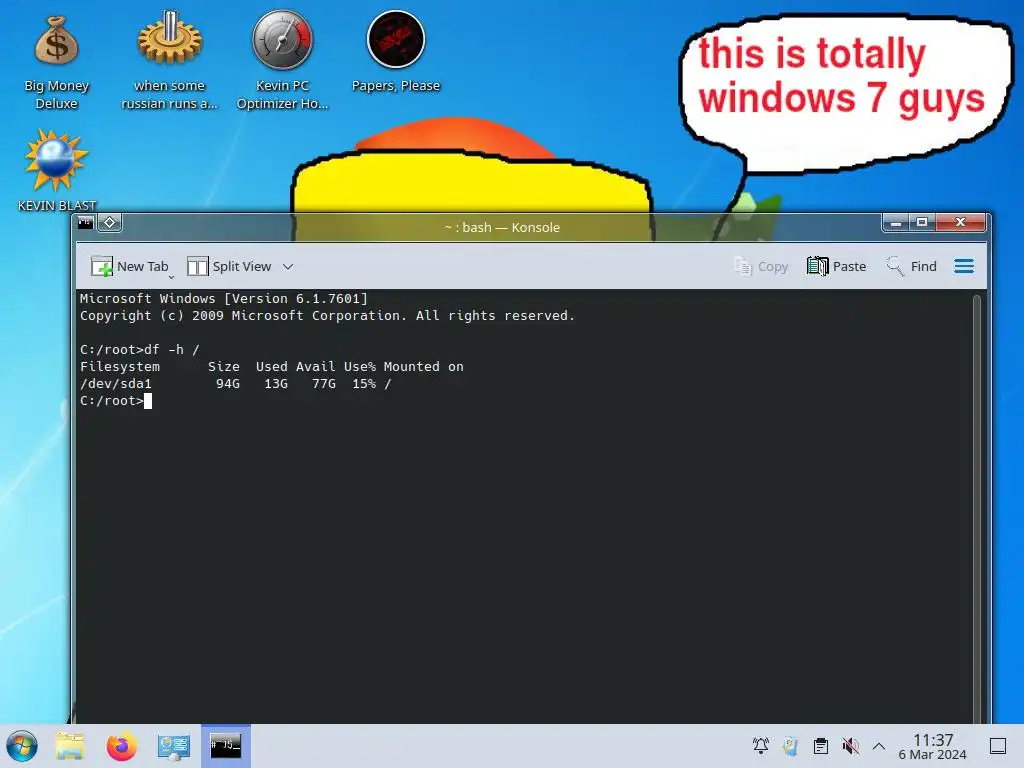
Task: Click the Split View button
Action: [x=229, y=266]
